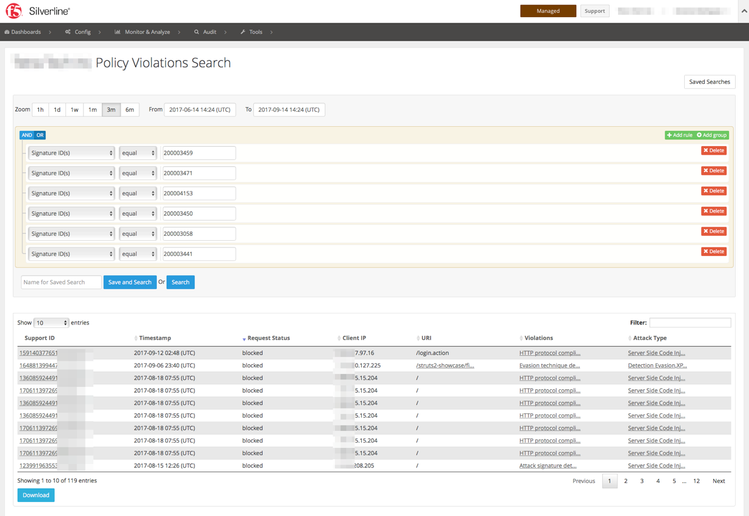Screen dimensions: 749x516
Task: Delete the rule with value 200003441
Action: point(713,252)
